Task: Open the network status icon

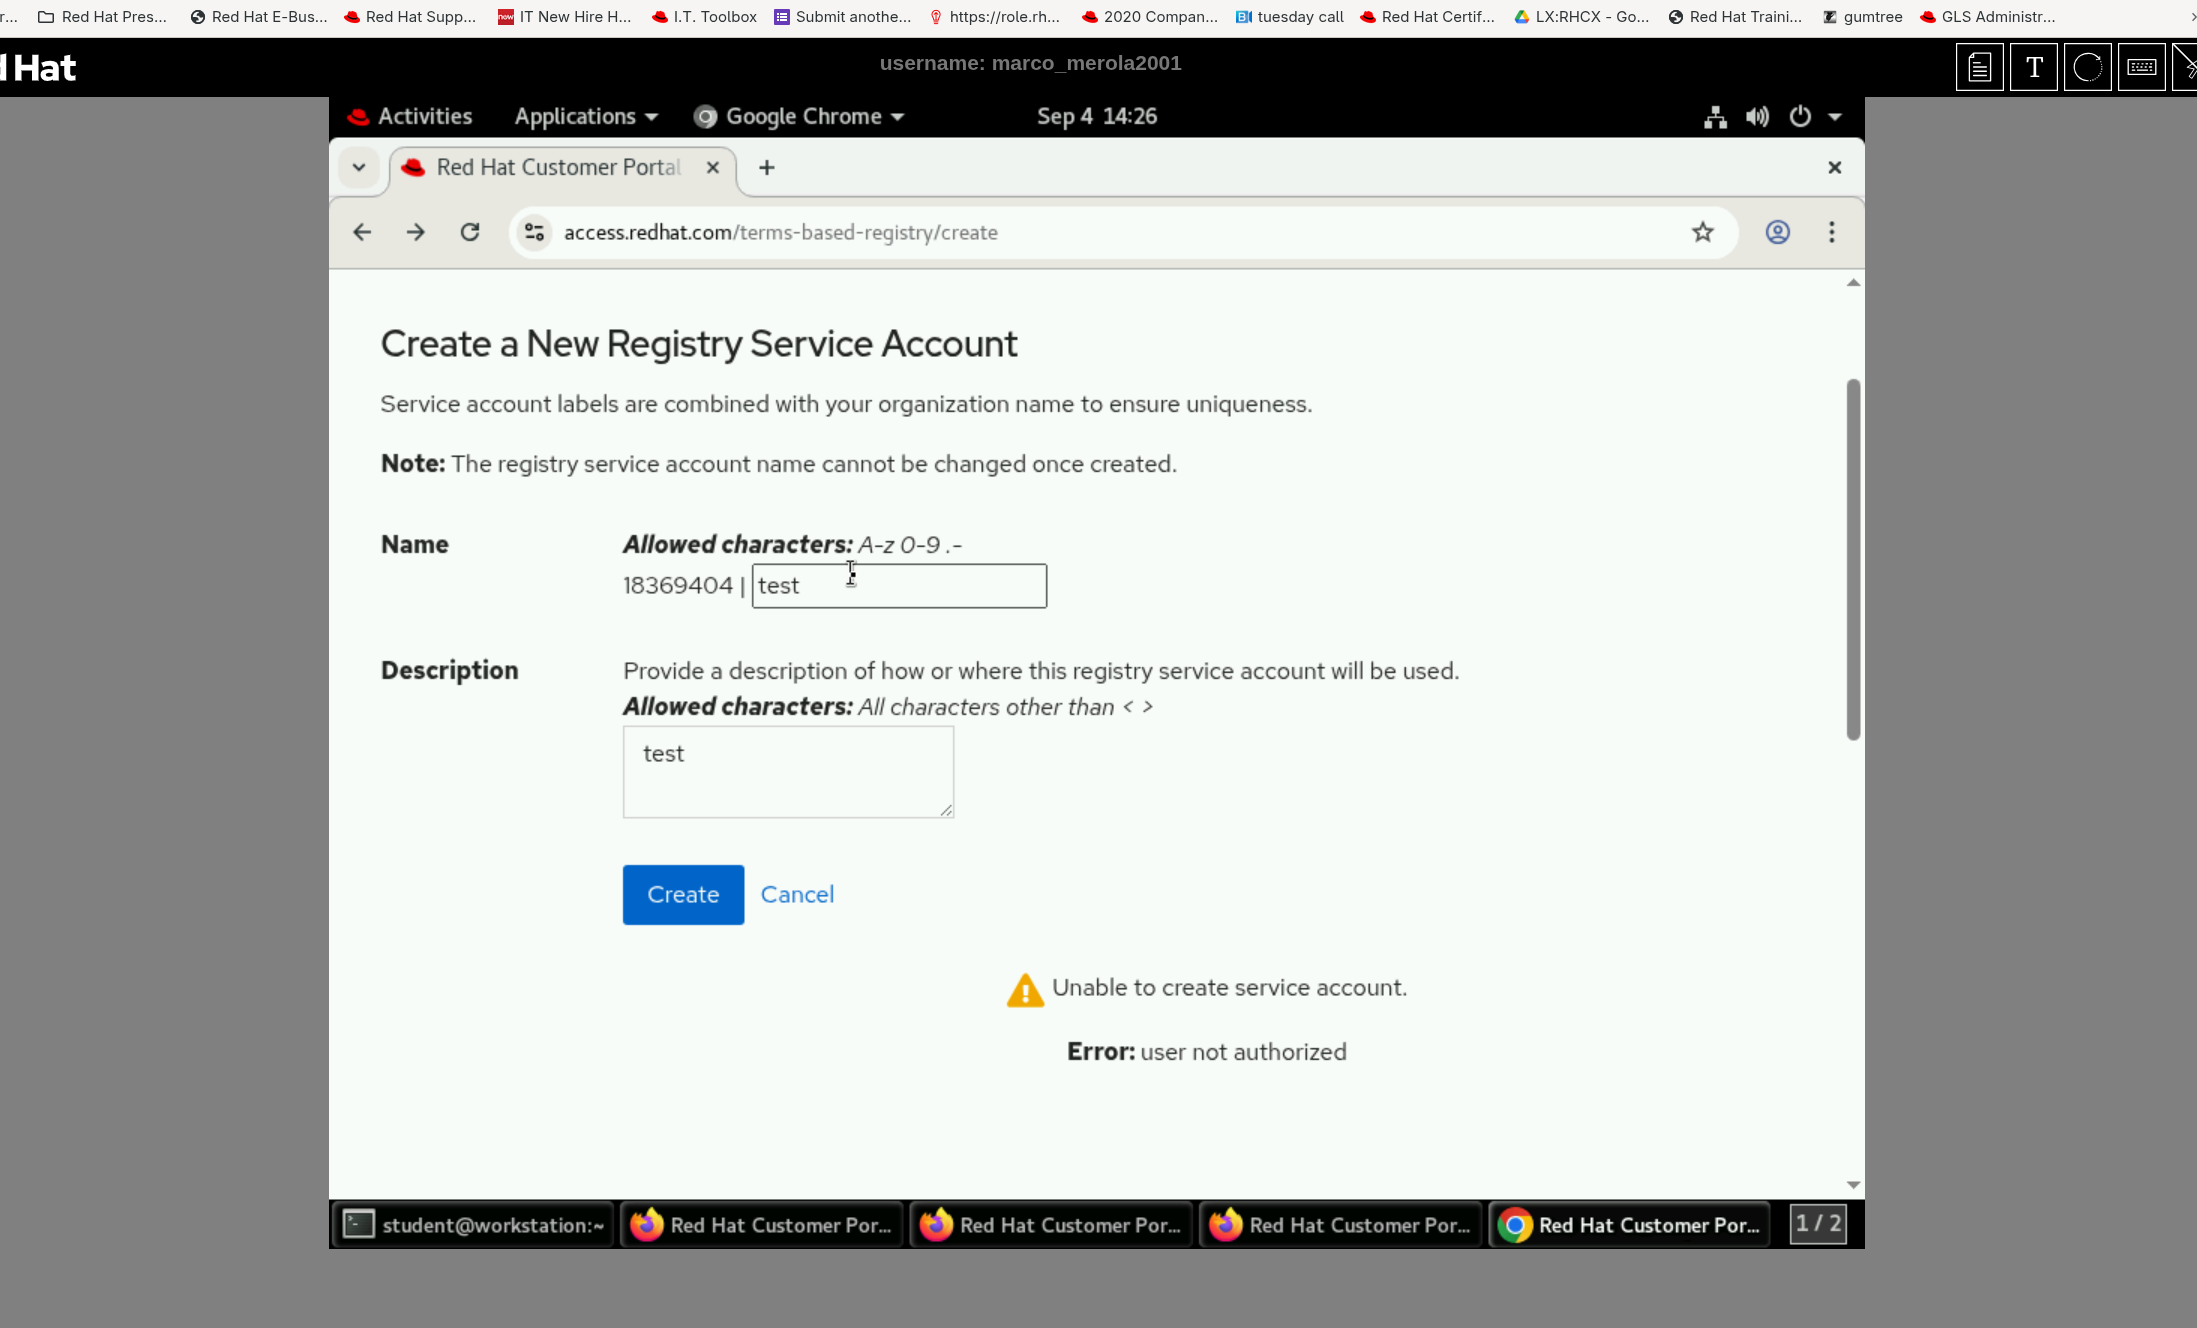Action: (1715, 116)
